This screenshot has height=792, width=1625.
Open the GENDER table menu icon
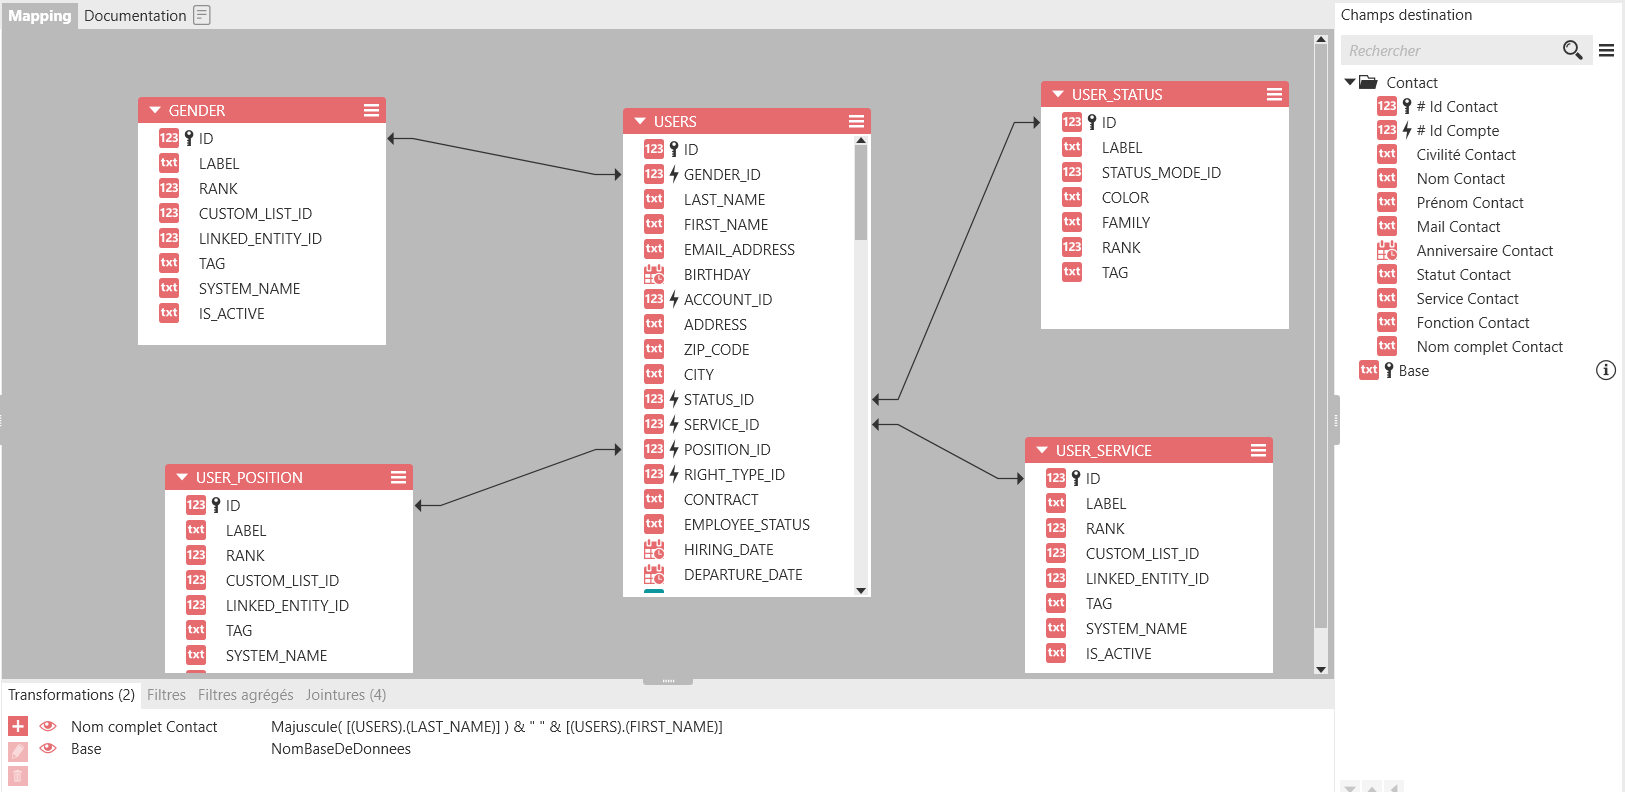(x=371, y=110)
